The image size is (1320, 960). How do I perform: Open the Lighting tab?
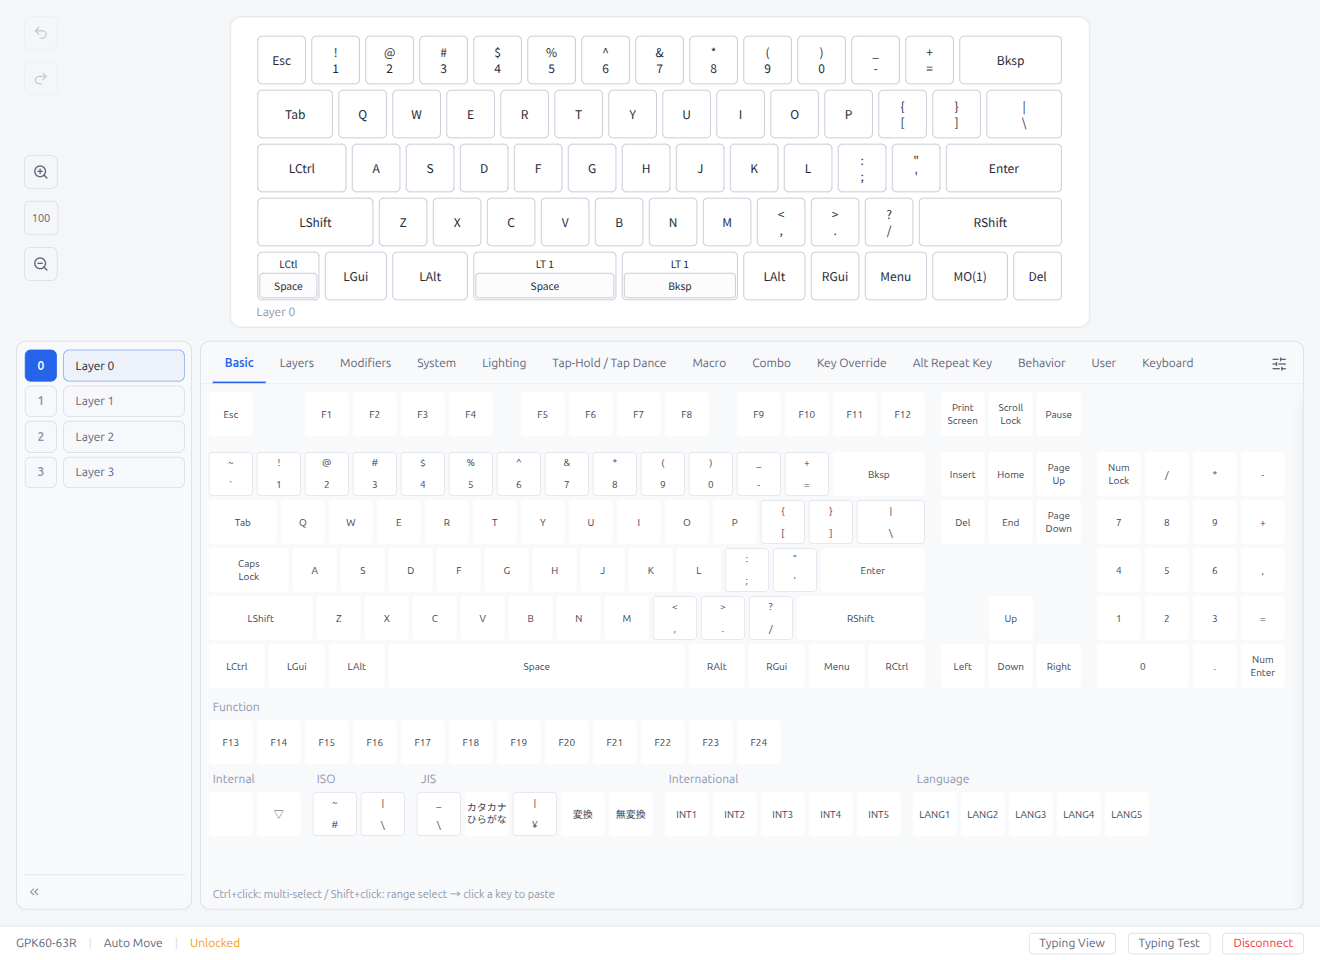pos(504,363)
